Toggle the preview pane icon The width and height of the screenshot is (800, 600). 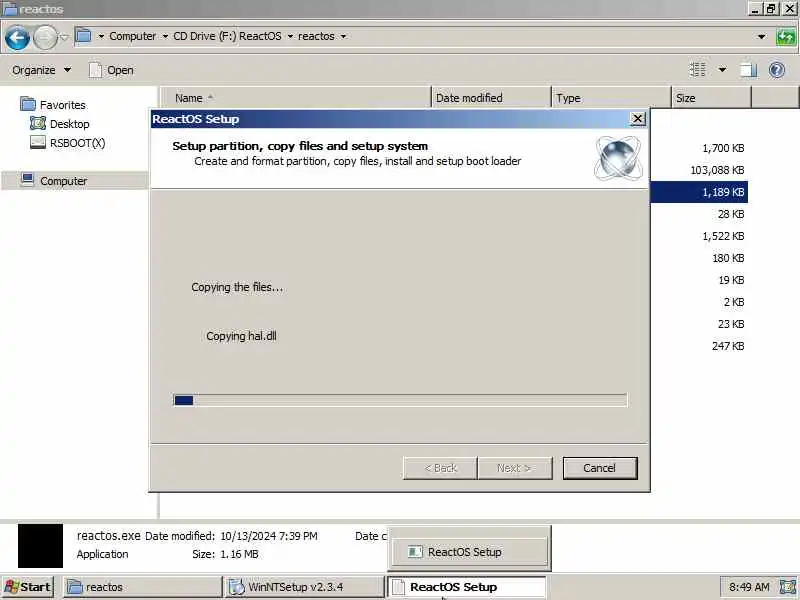click(x=748, y=69)
